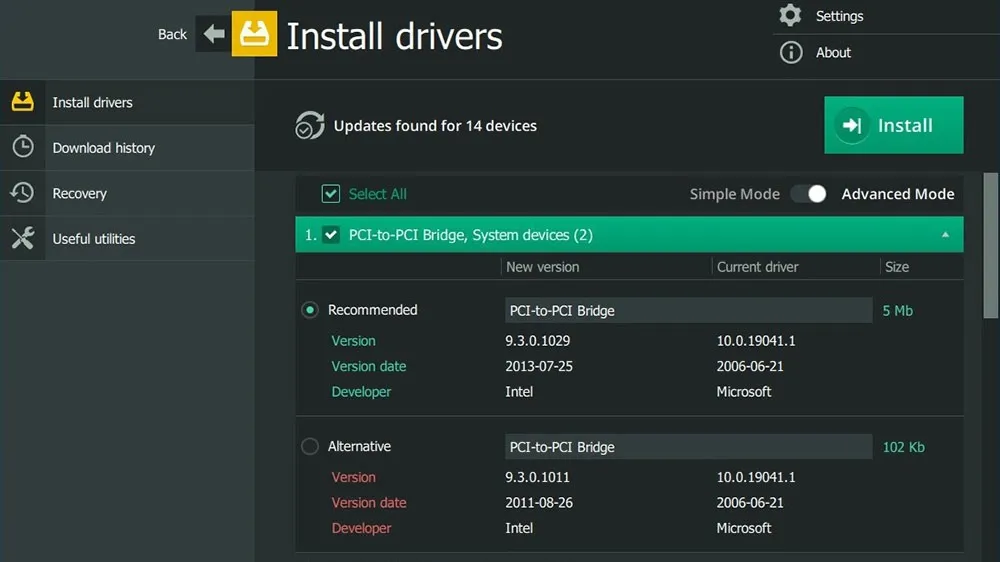Click the Recommended label text
1000x562 pixels.
372,310
